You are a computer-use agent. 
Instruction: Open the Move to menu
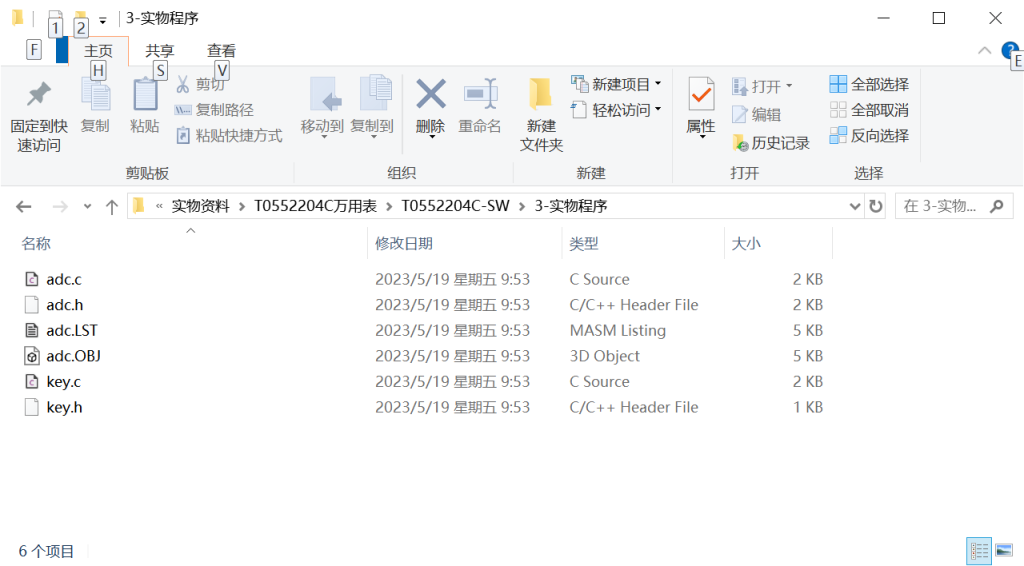point(322,108)
